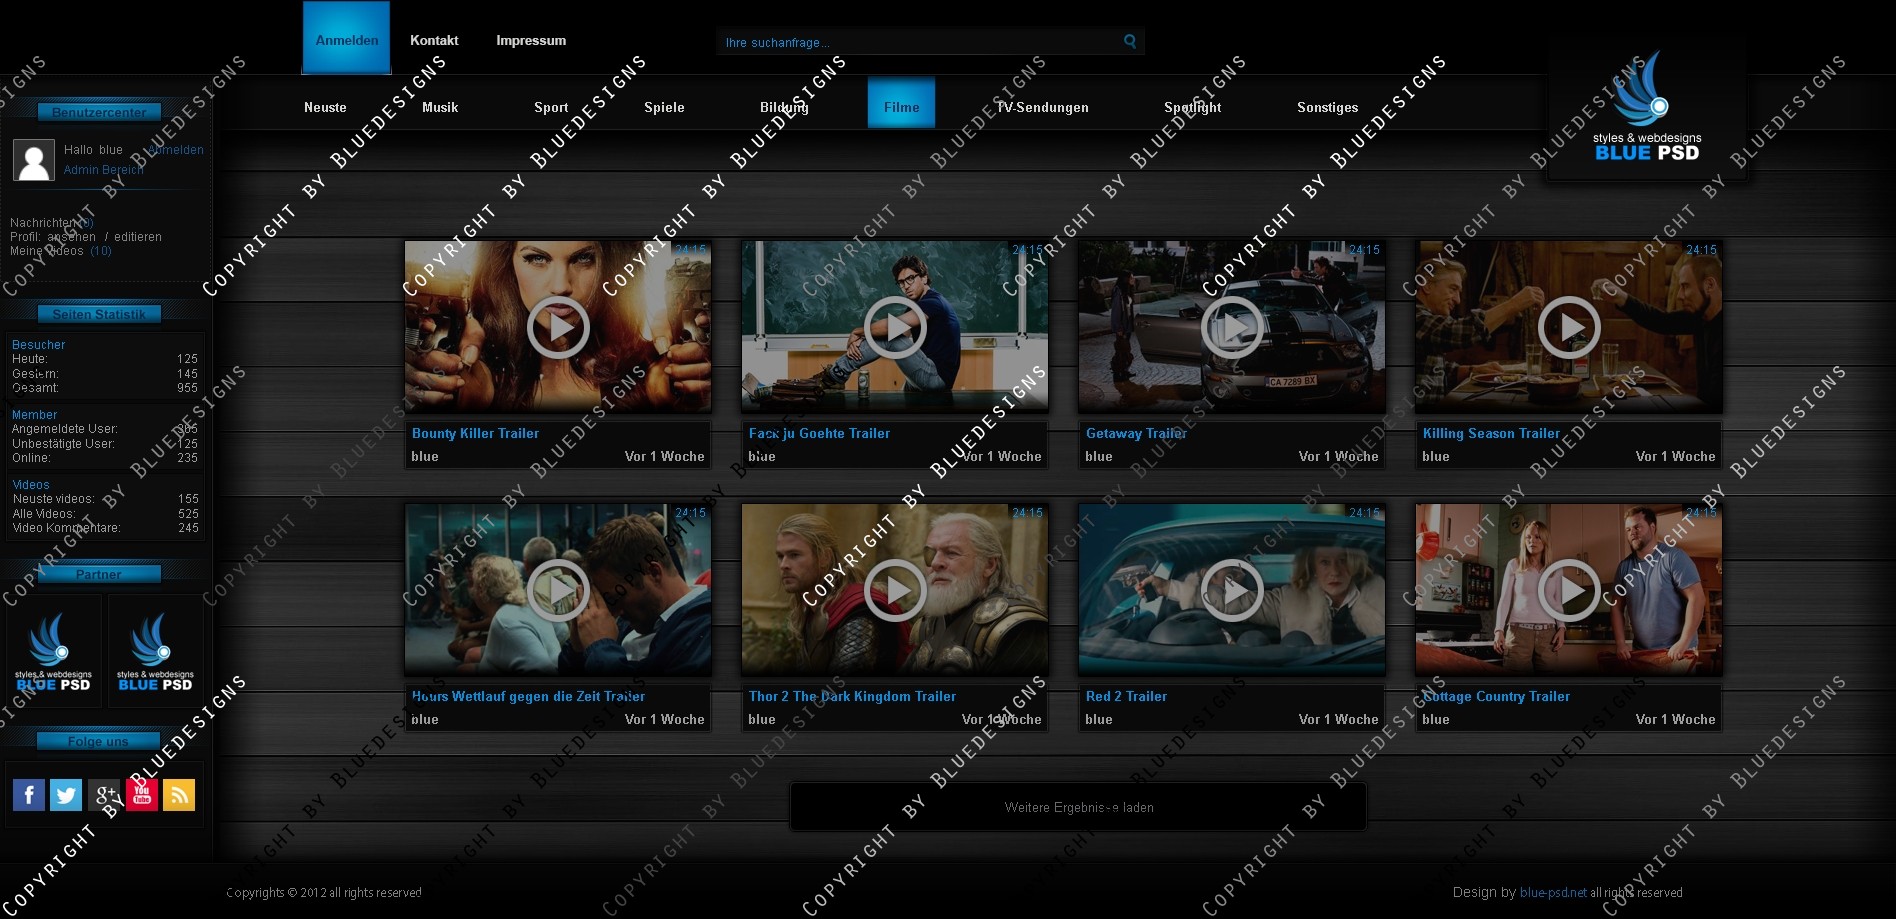Play the Hours Wettlauf trailer video
The image size is (1896, 919).
pos(558,590)
